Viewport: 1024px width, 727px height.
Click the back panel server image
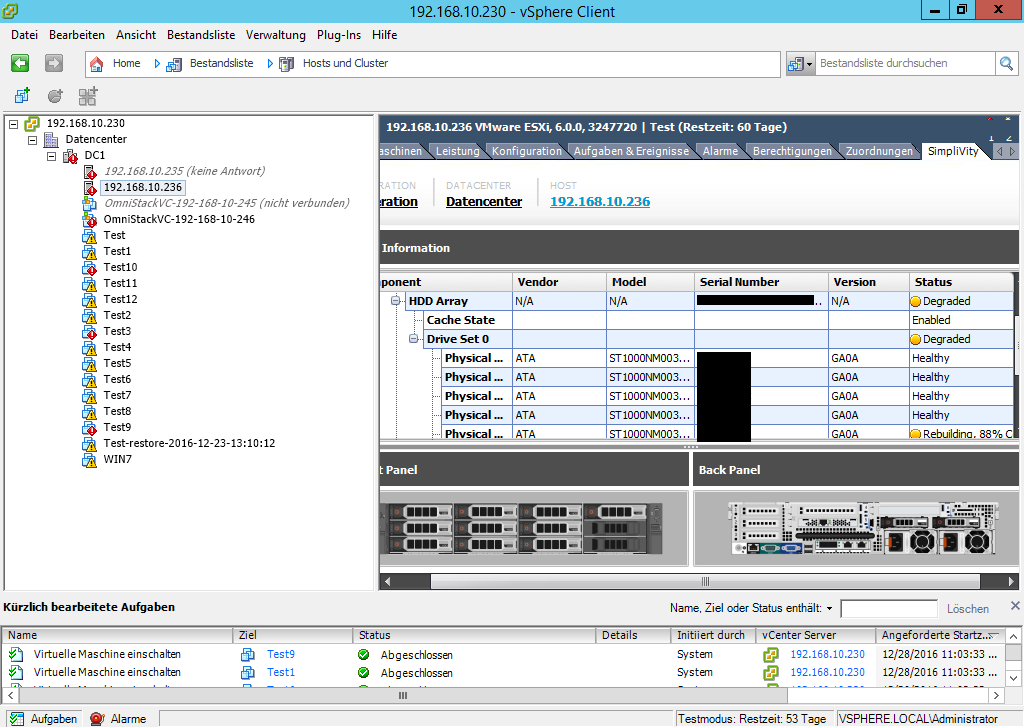tap(865, 528)
